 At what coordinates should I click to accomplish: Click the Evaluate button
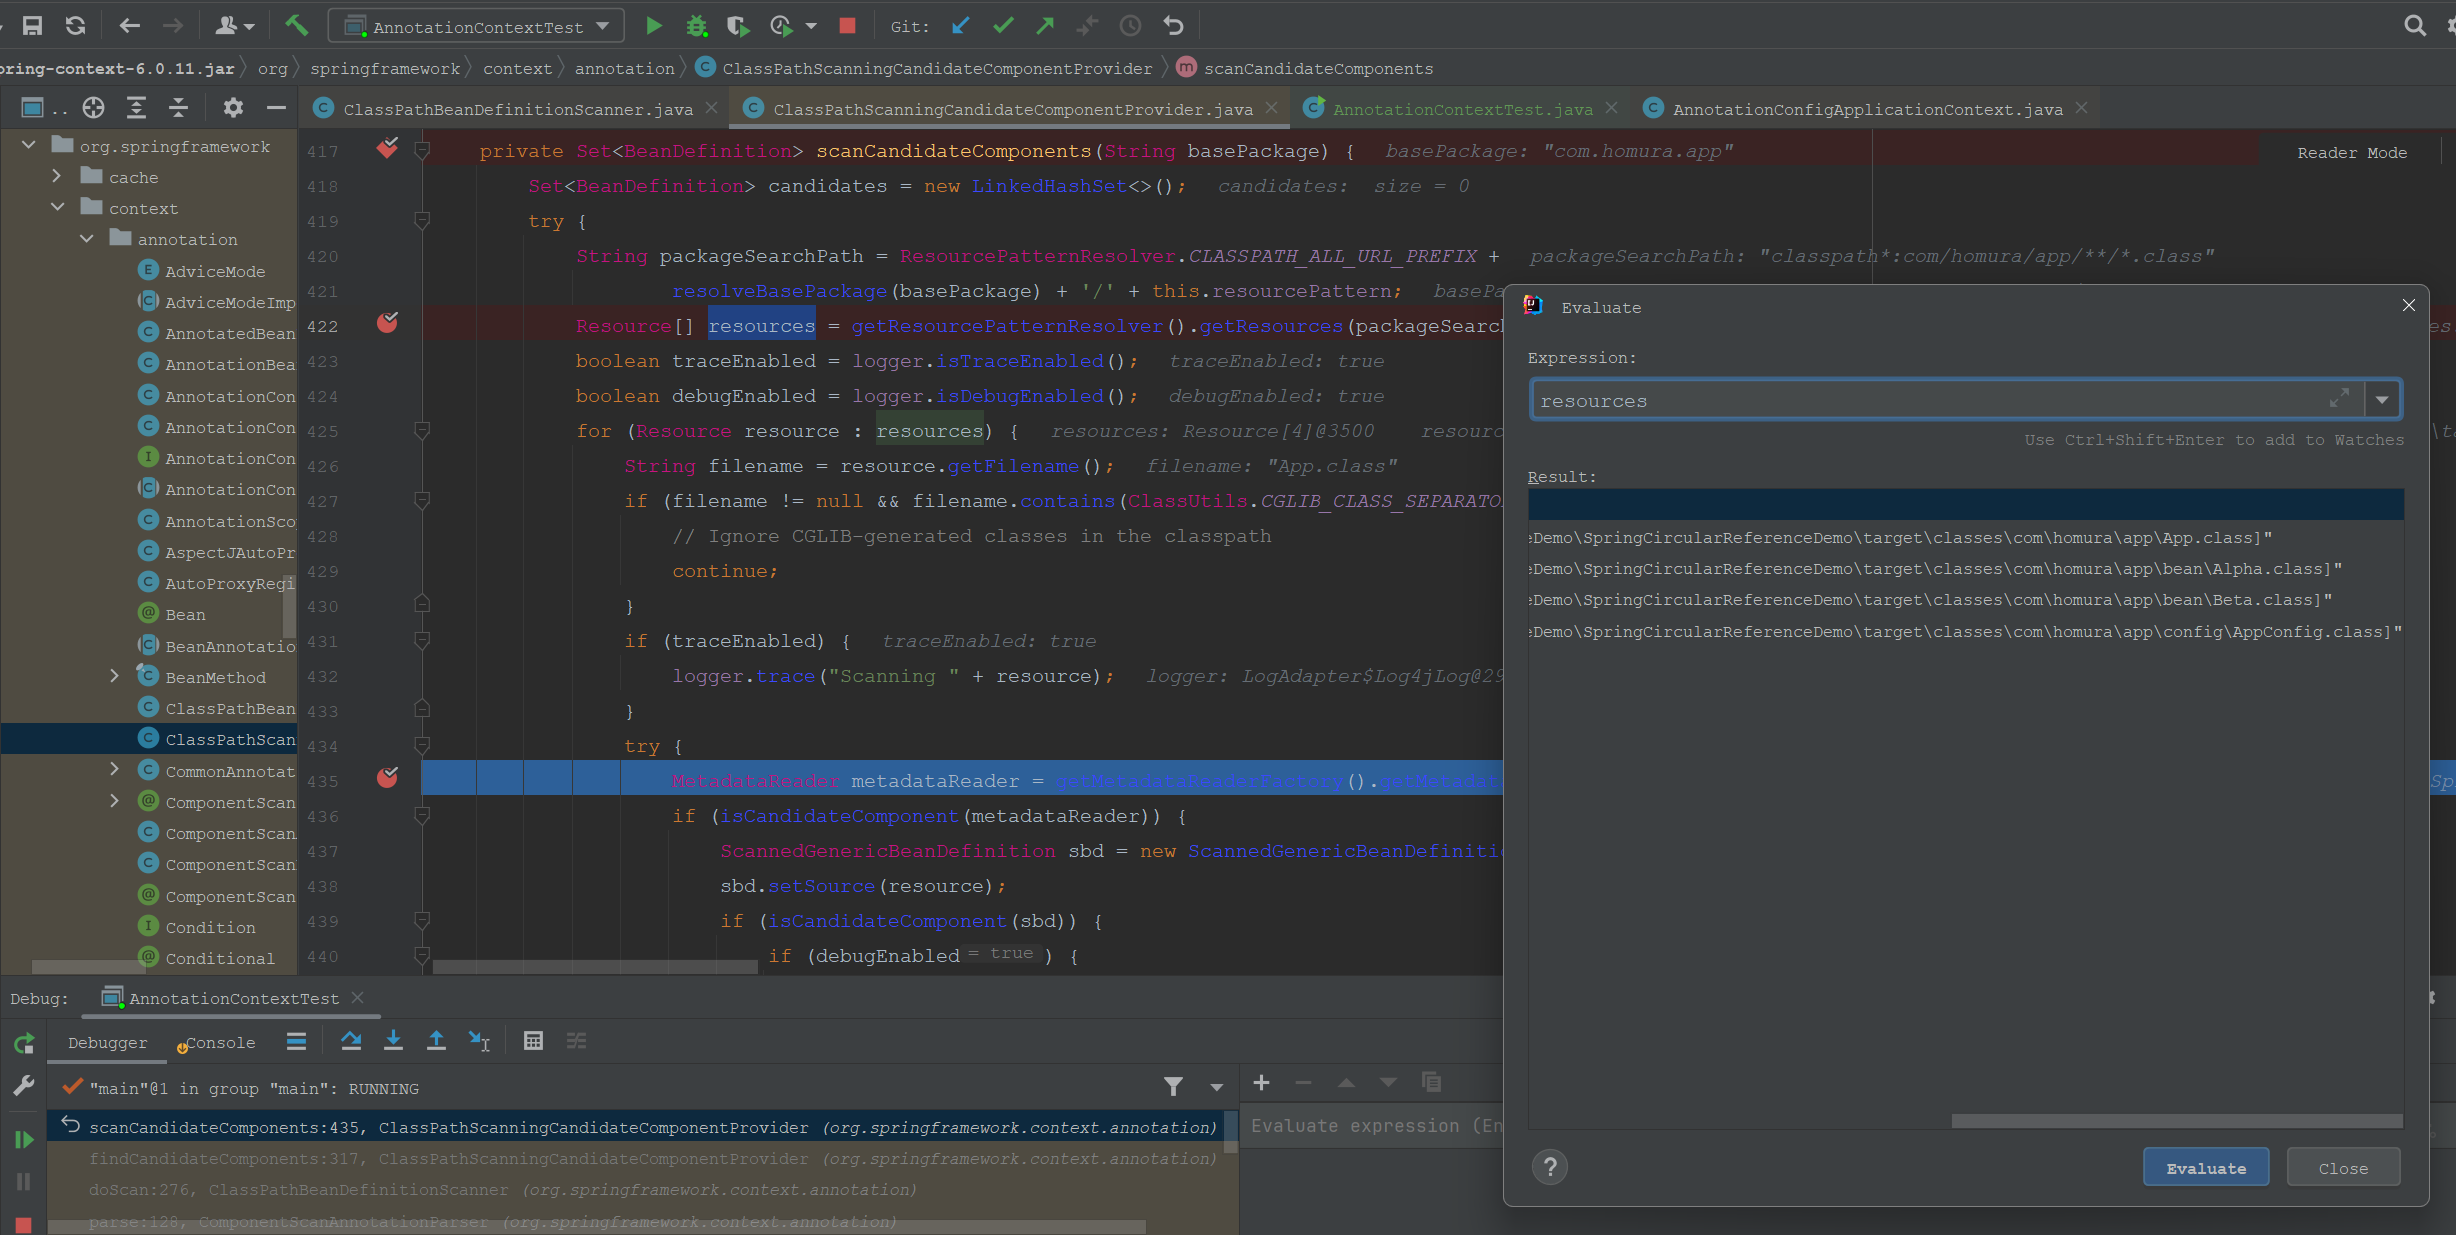pyautogui.click(x=2205, y=1167)
